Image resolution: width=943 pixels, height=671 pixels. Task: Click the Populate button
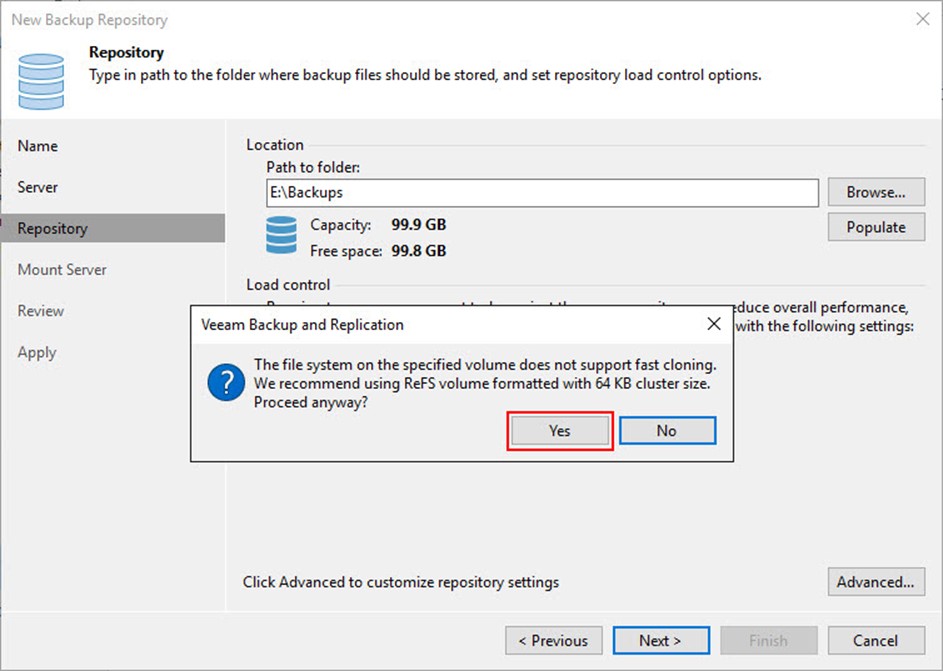(x=875, y=227)
